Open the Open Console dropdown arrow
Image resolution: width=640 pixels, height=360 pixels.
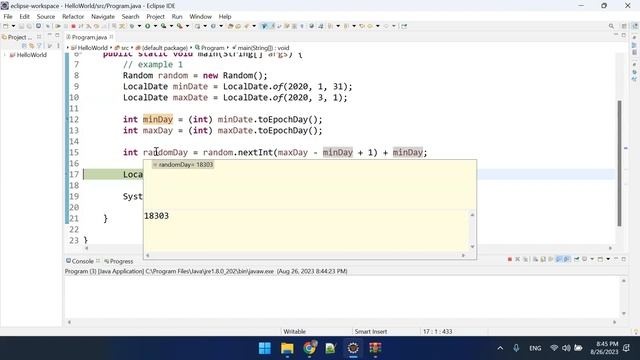(x=608, y=259)
